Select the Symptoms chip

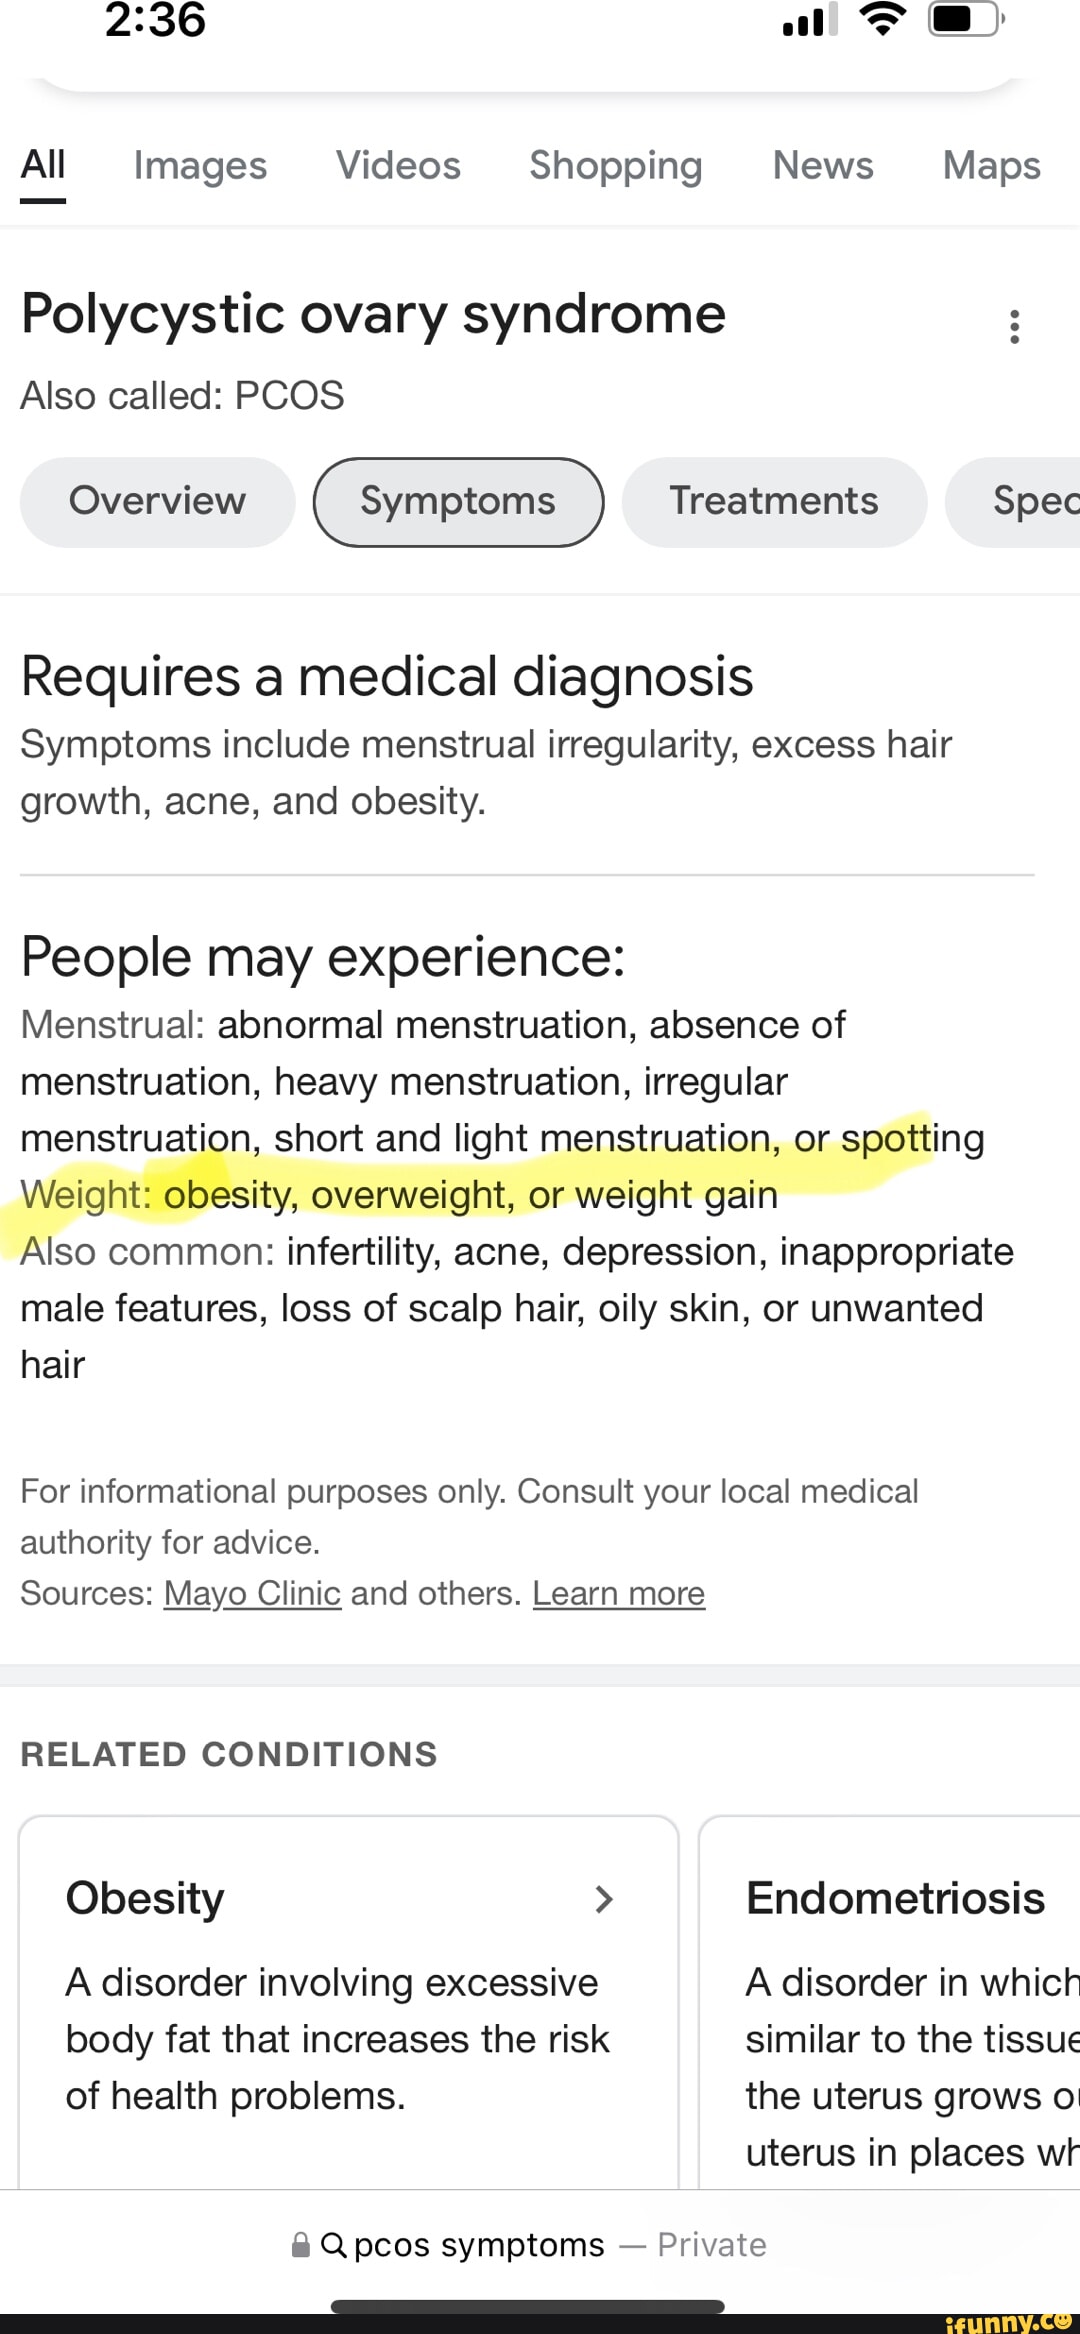[458, 501]
